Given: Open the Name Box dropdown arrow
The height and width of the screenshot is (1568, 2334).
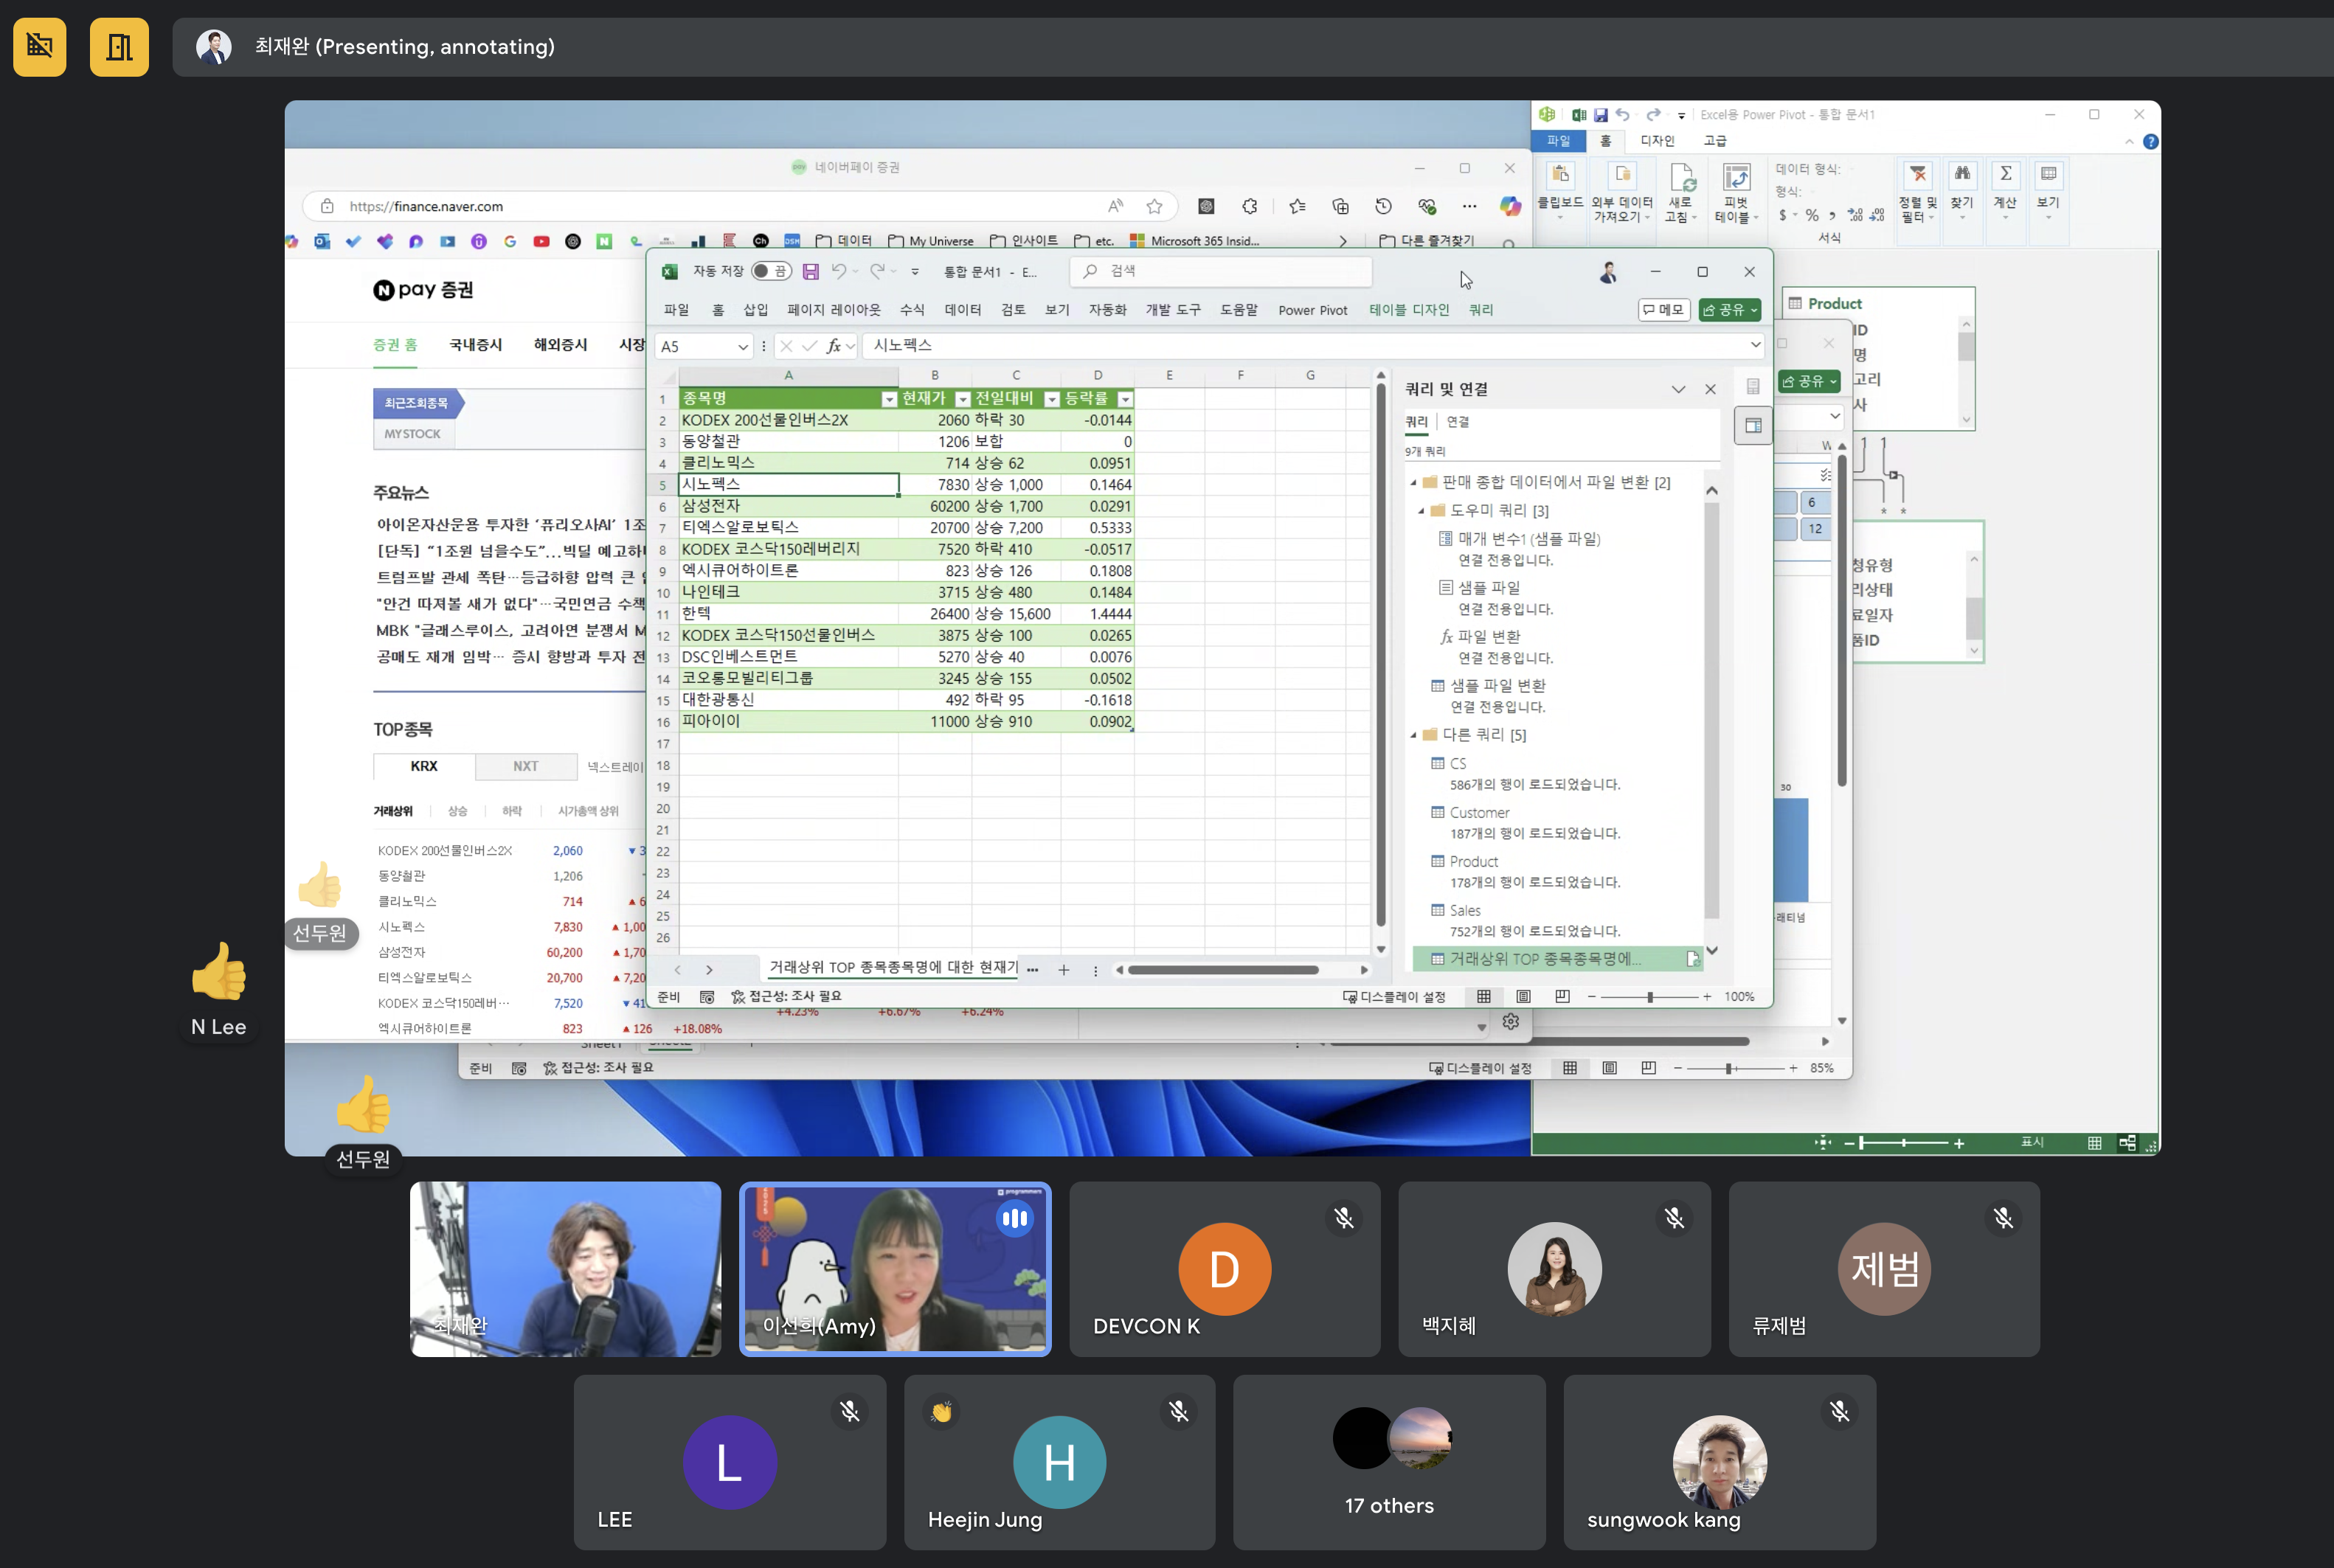Looking at the screenshot, I should tap(743, 346).
